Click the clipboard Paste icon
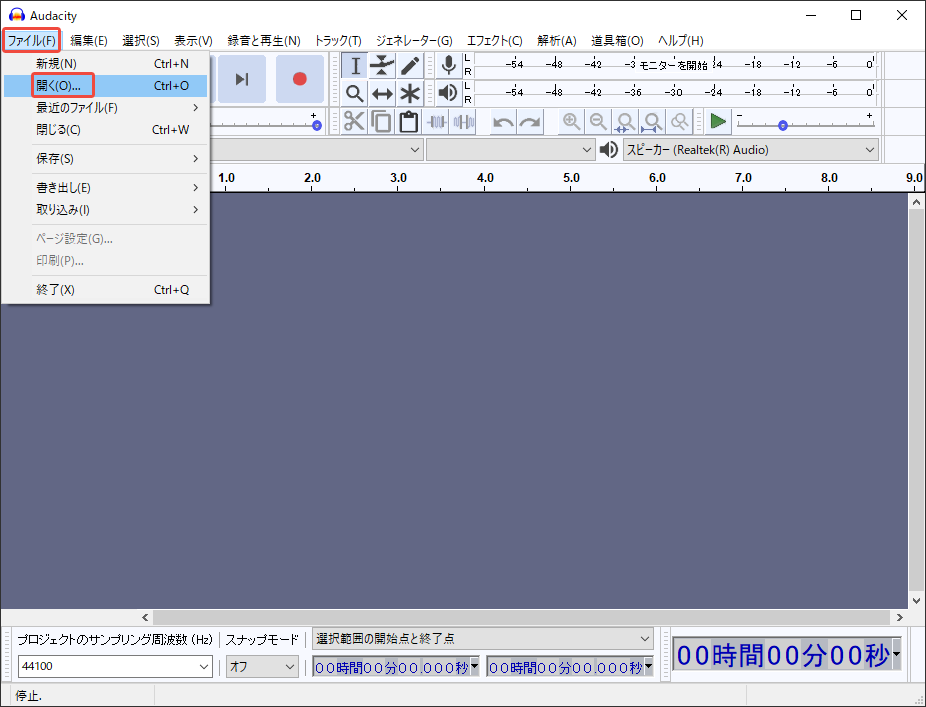926x707 pixels. (408, 122)
